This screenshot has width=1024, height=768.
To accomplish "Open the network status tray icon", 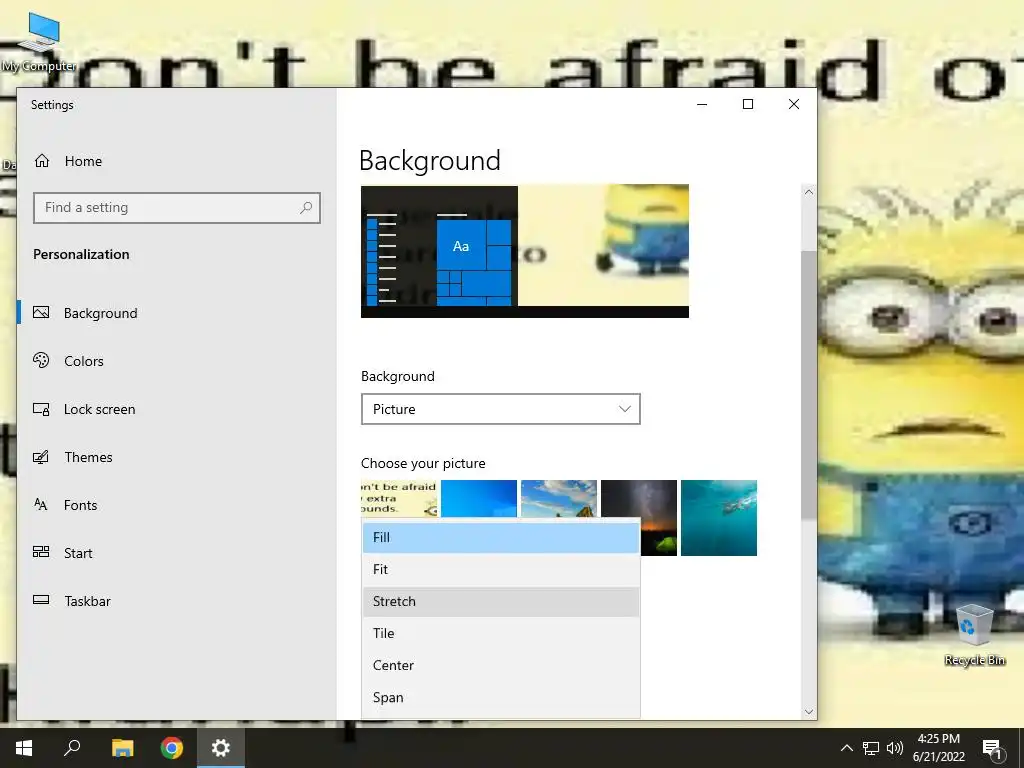I will point(871,748).
